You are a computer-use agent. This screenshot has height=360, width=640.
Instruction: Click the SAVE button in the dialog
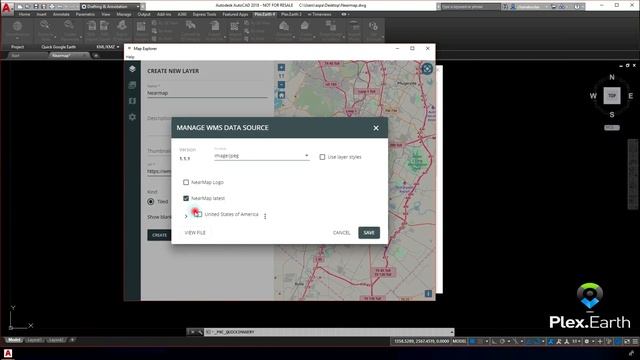point(369,233)
